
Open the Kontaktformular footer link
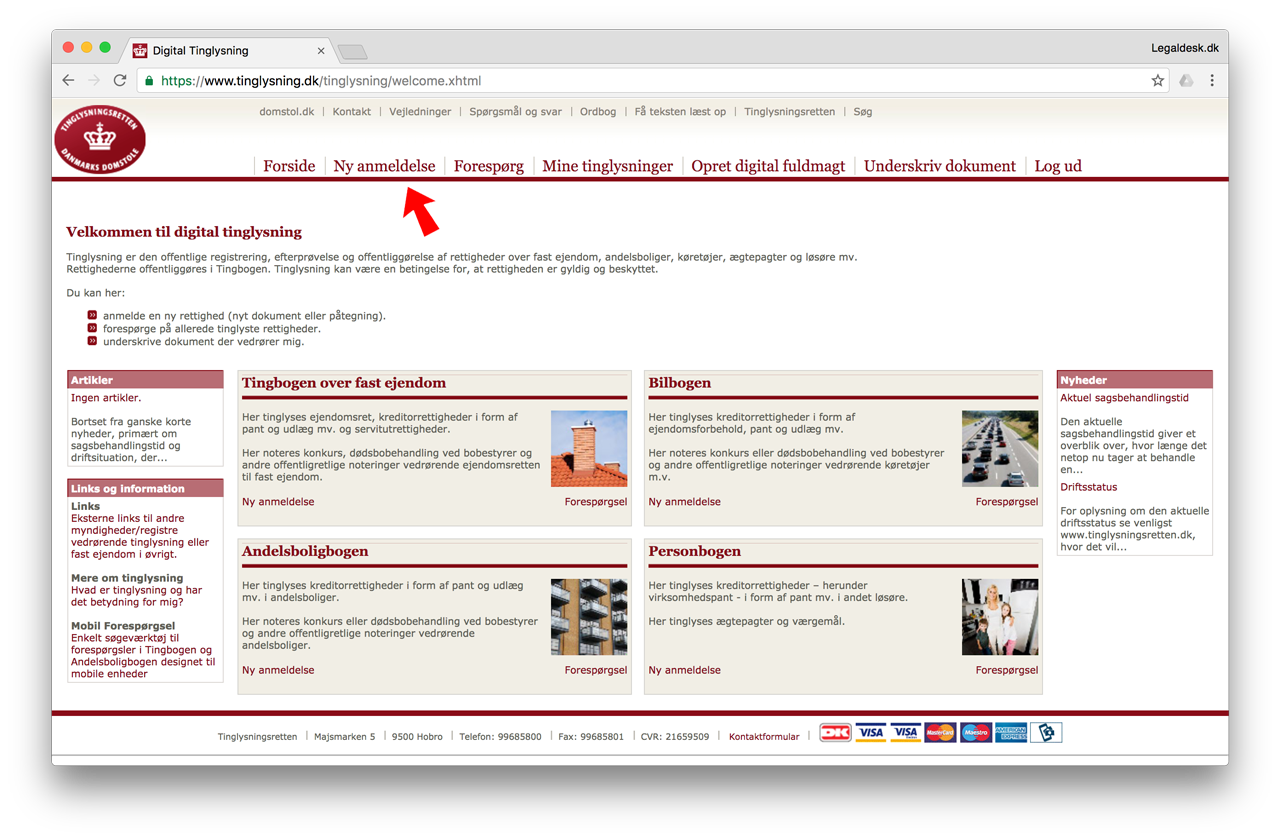pos(764,737)
